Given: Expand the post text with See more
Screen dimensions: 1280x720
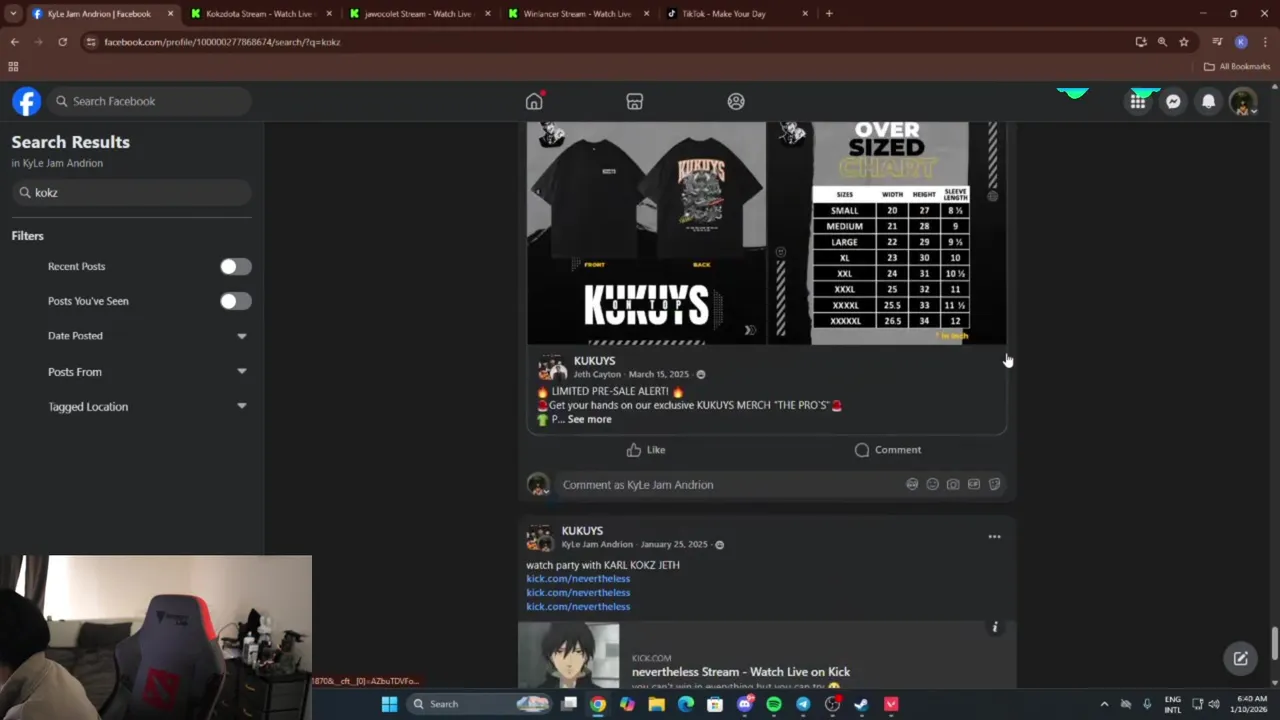Looking at the screenshot, I should (589, 419).
